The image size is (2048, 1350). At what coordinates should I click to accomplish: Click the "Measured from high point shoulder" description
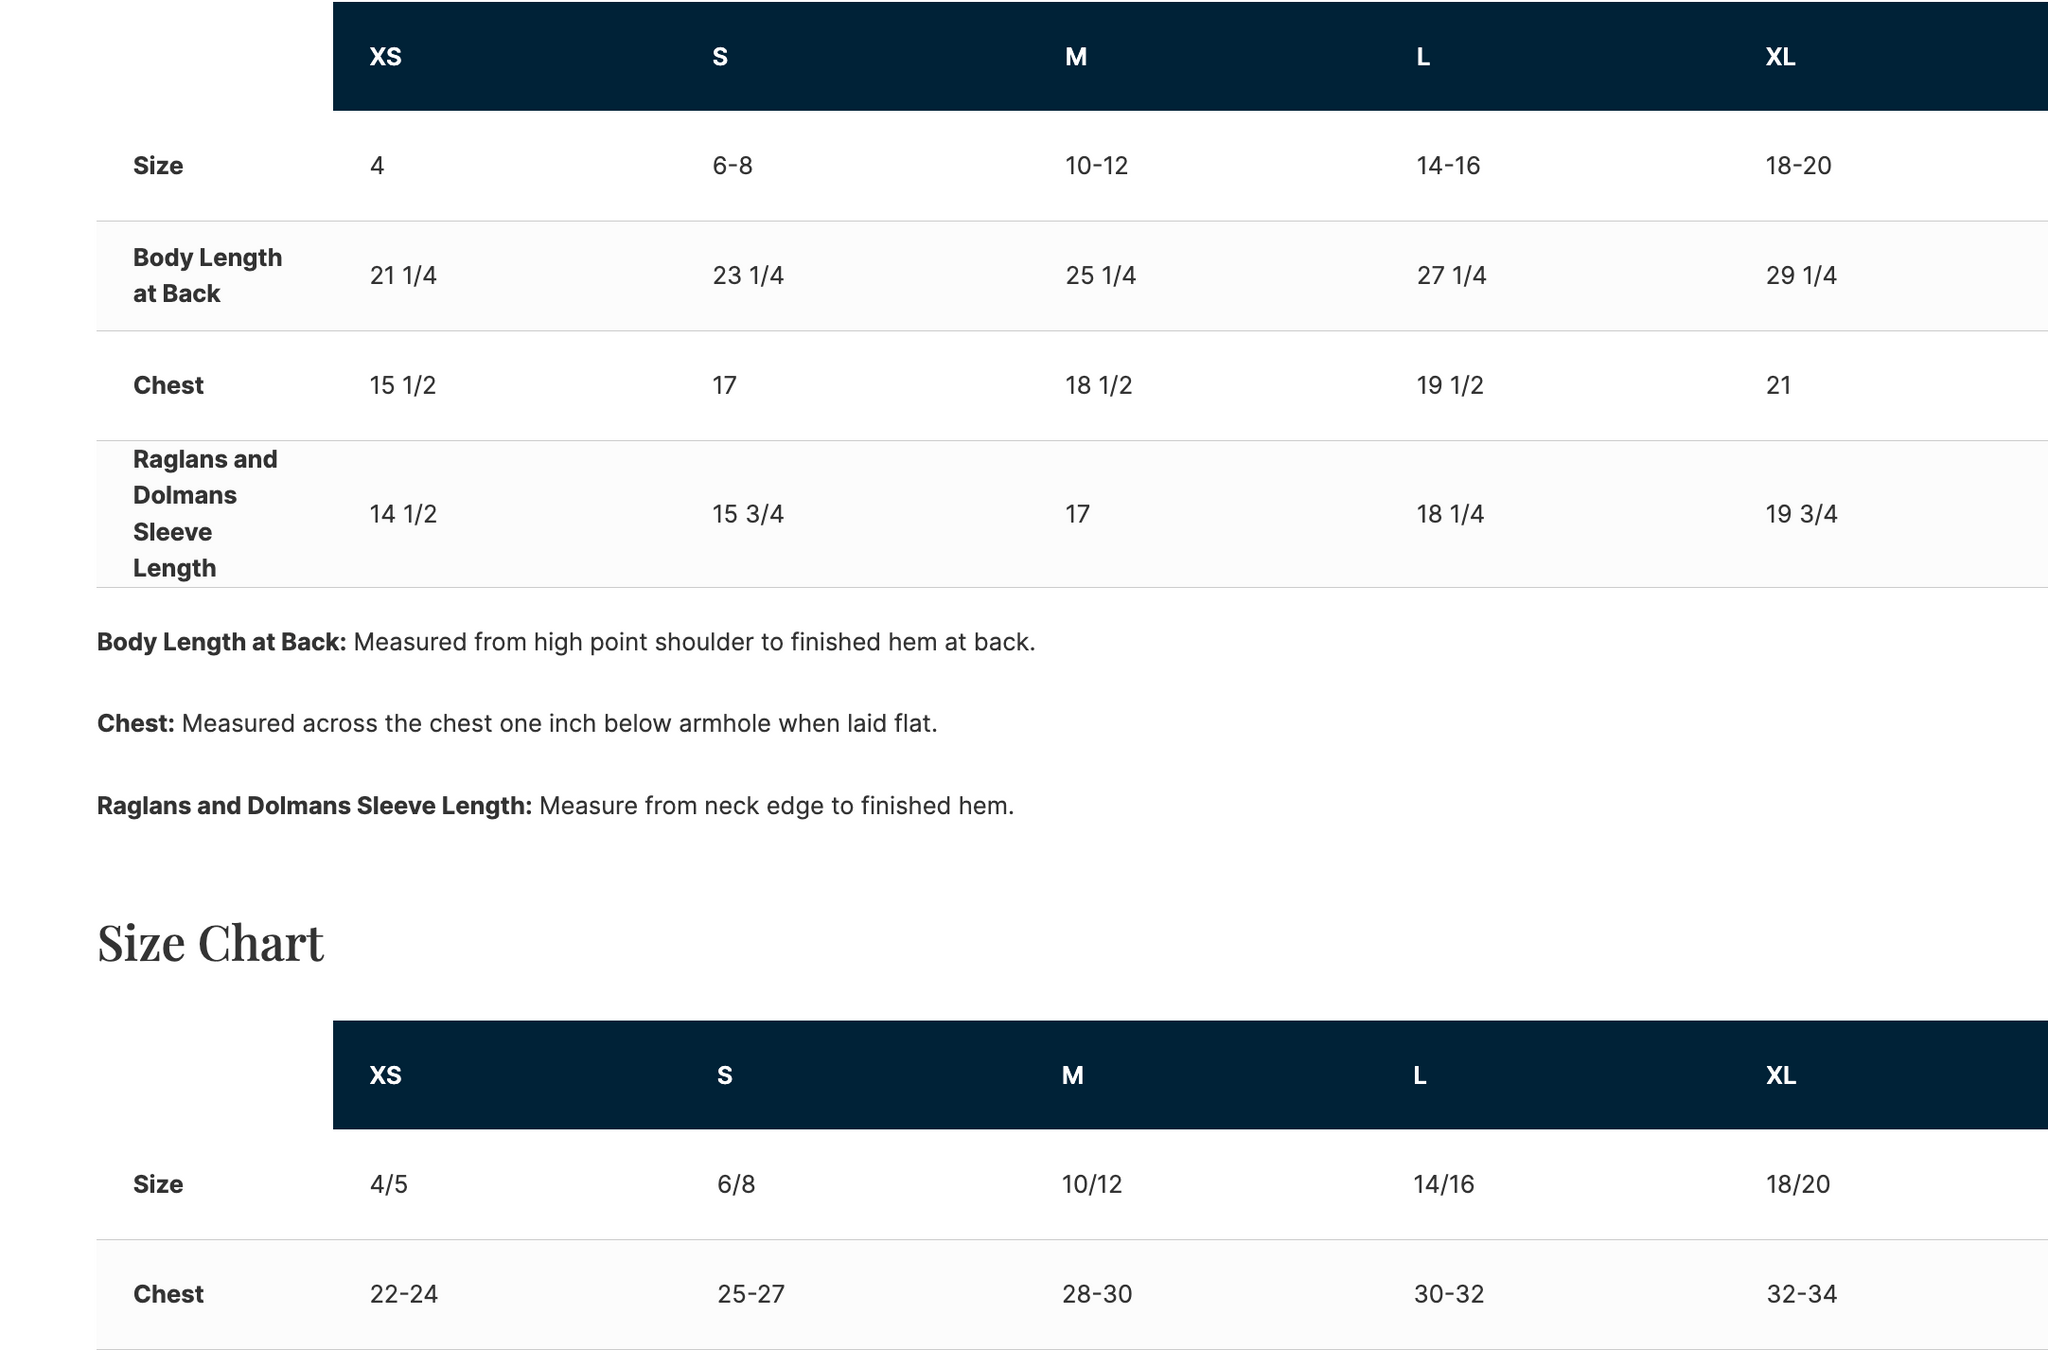coord(694,642)
